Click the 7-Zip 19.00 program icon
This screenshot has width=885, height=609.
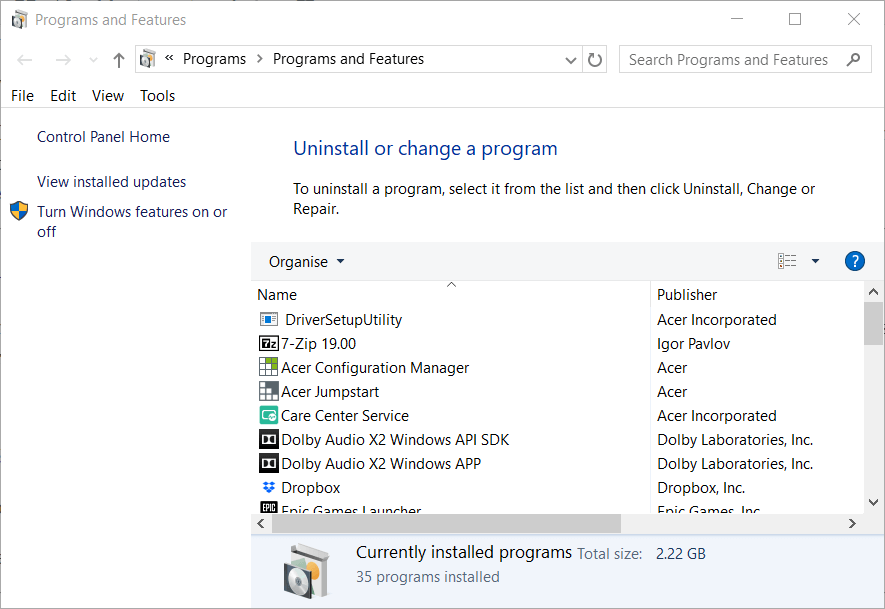268,344
